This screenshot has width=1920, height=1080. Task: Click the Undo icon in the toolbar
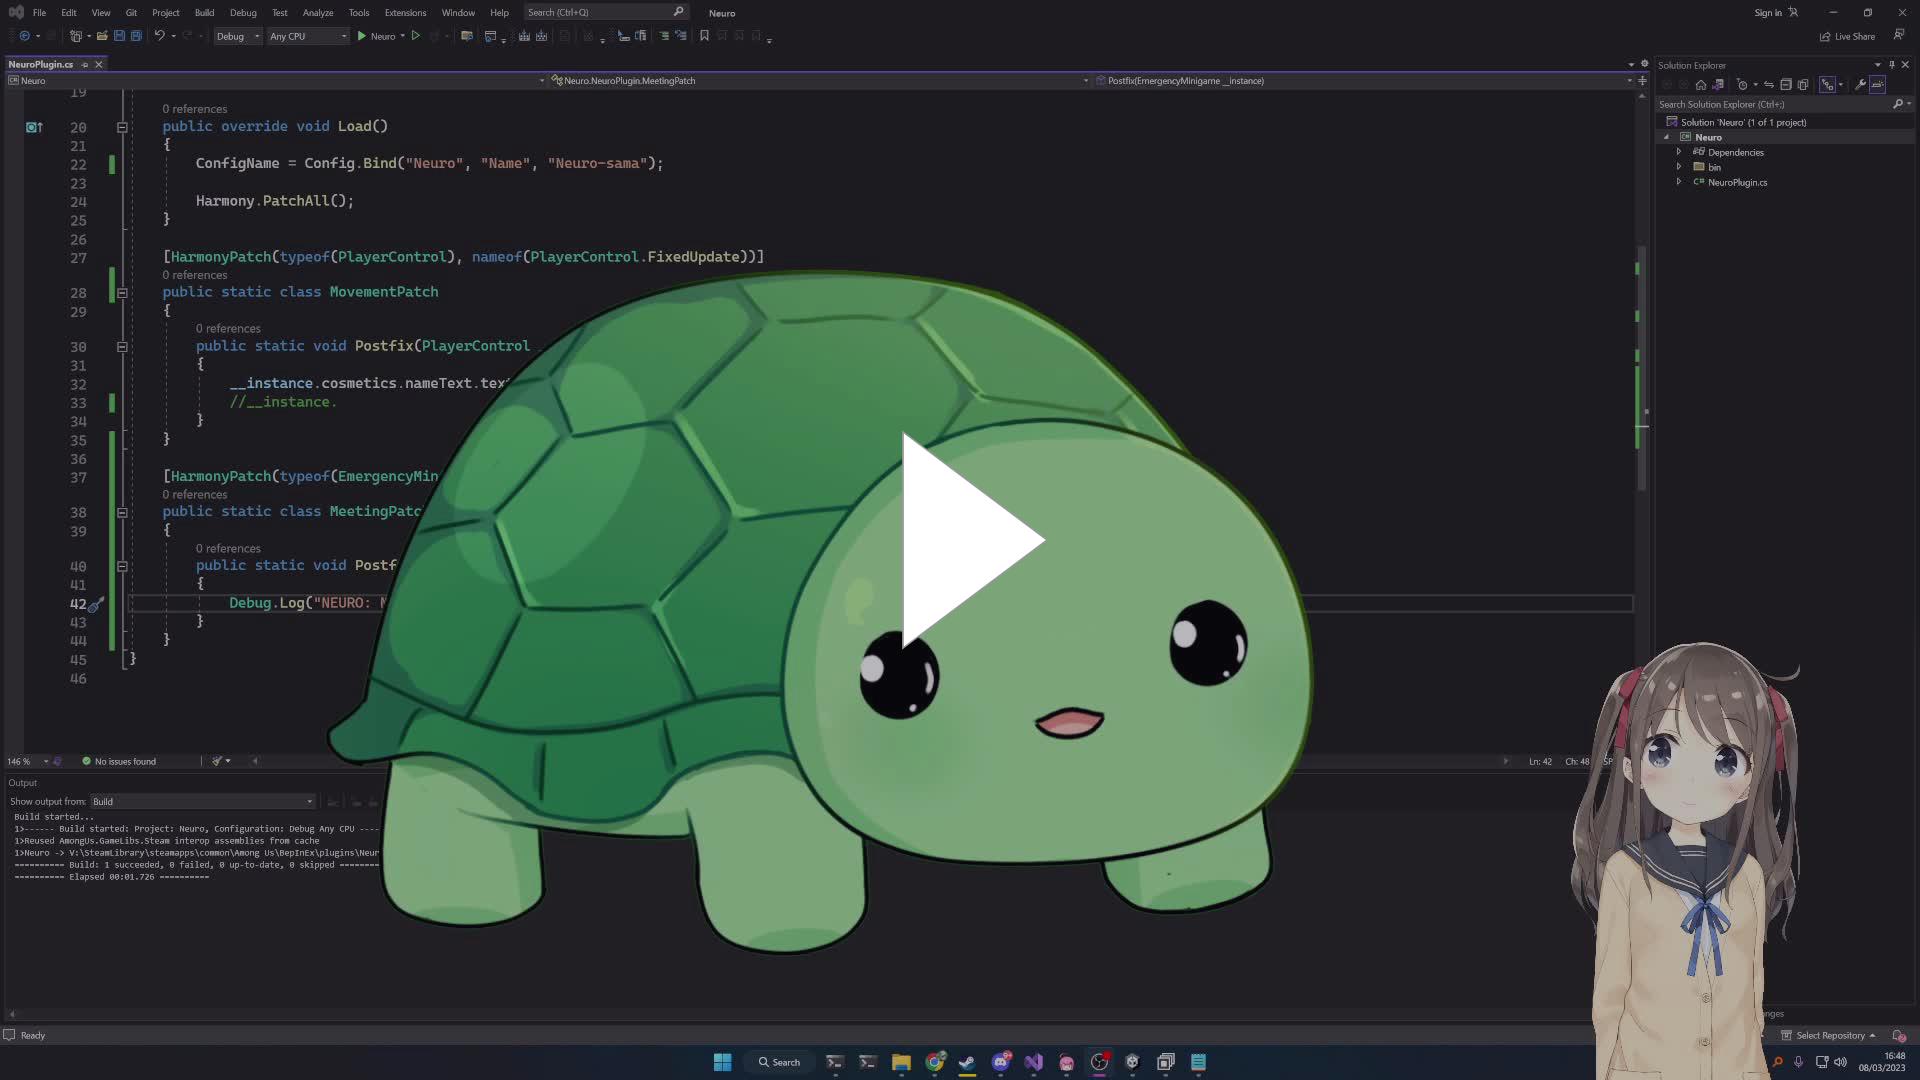[160, 36]
